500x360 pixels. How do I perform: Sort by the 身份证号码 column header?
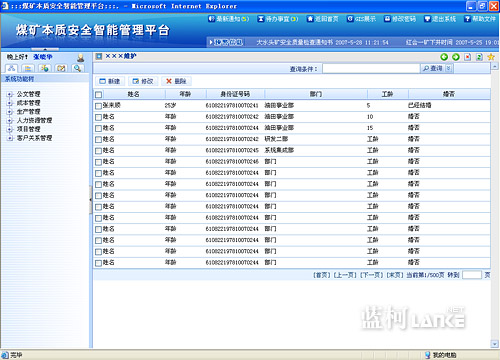click(x=235, y=94)
